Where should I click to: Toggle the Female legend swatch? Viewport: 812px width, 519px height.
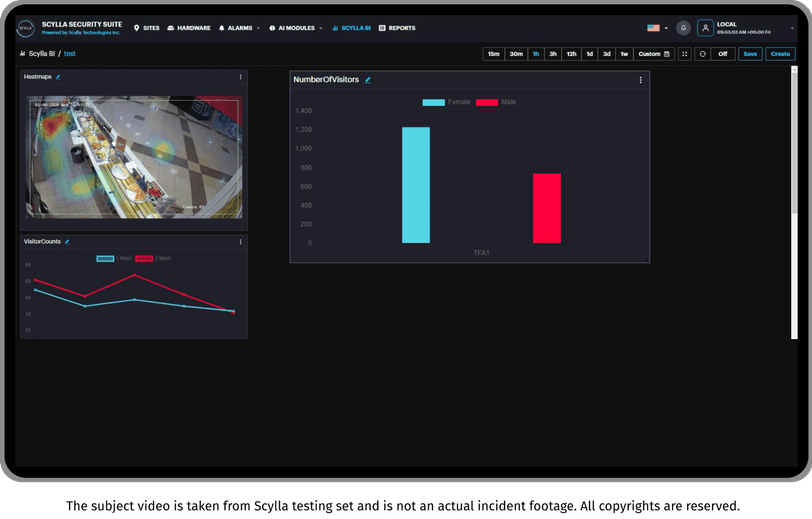433,102
